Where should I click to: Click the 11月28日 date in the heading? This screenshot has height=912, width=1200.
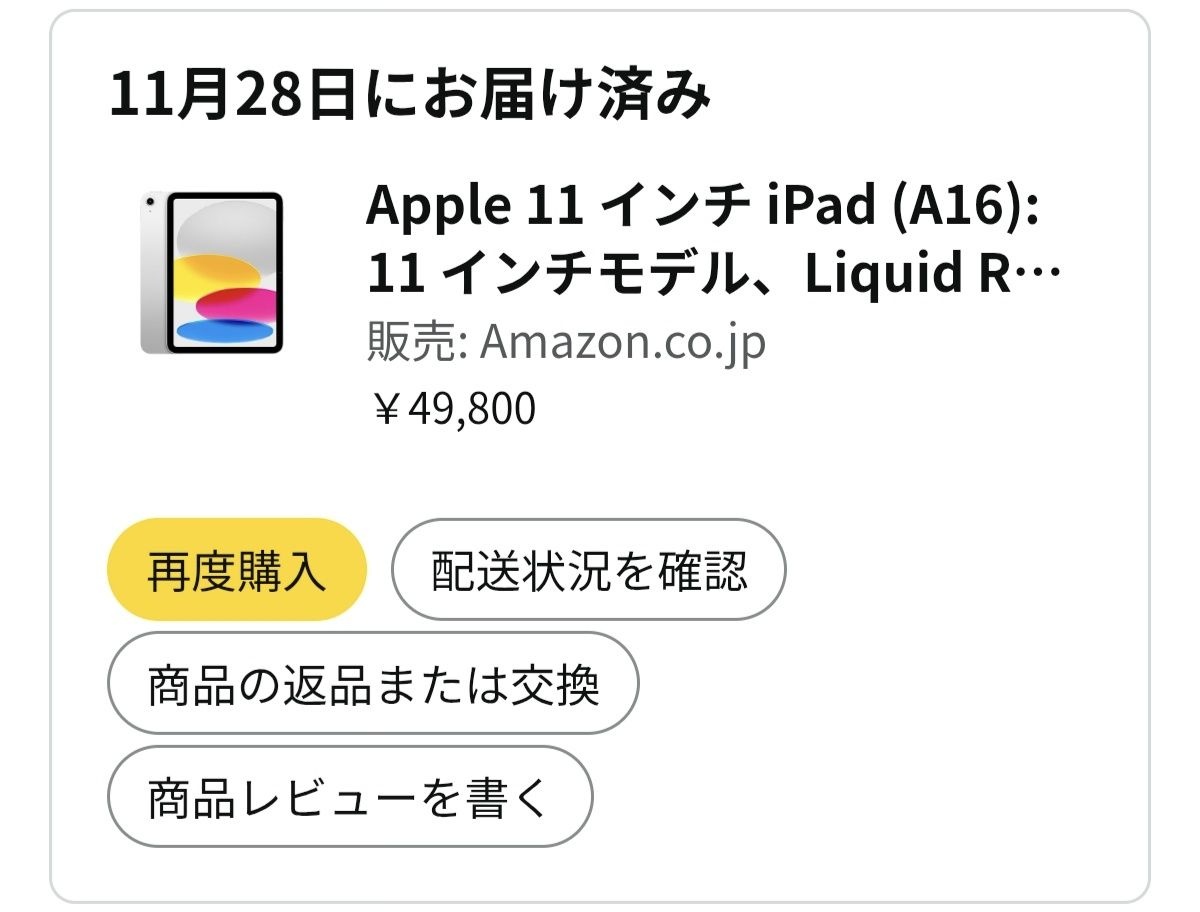point(232,95)
